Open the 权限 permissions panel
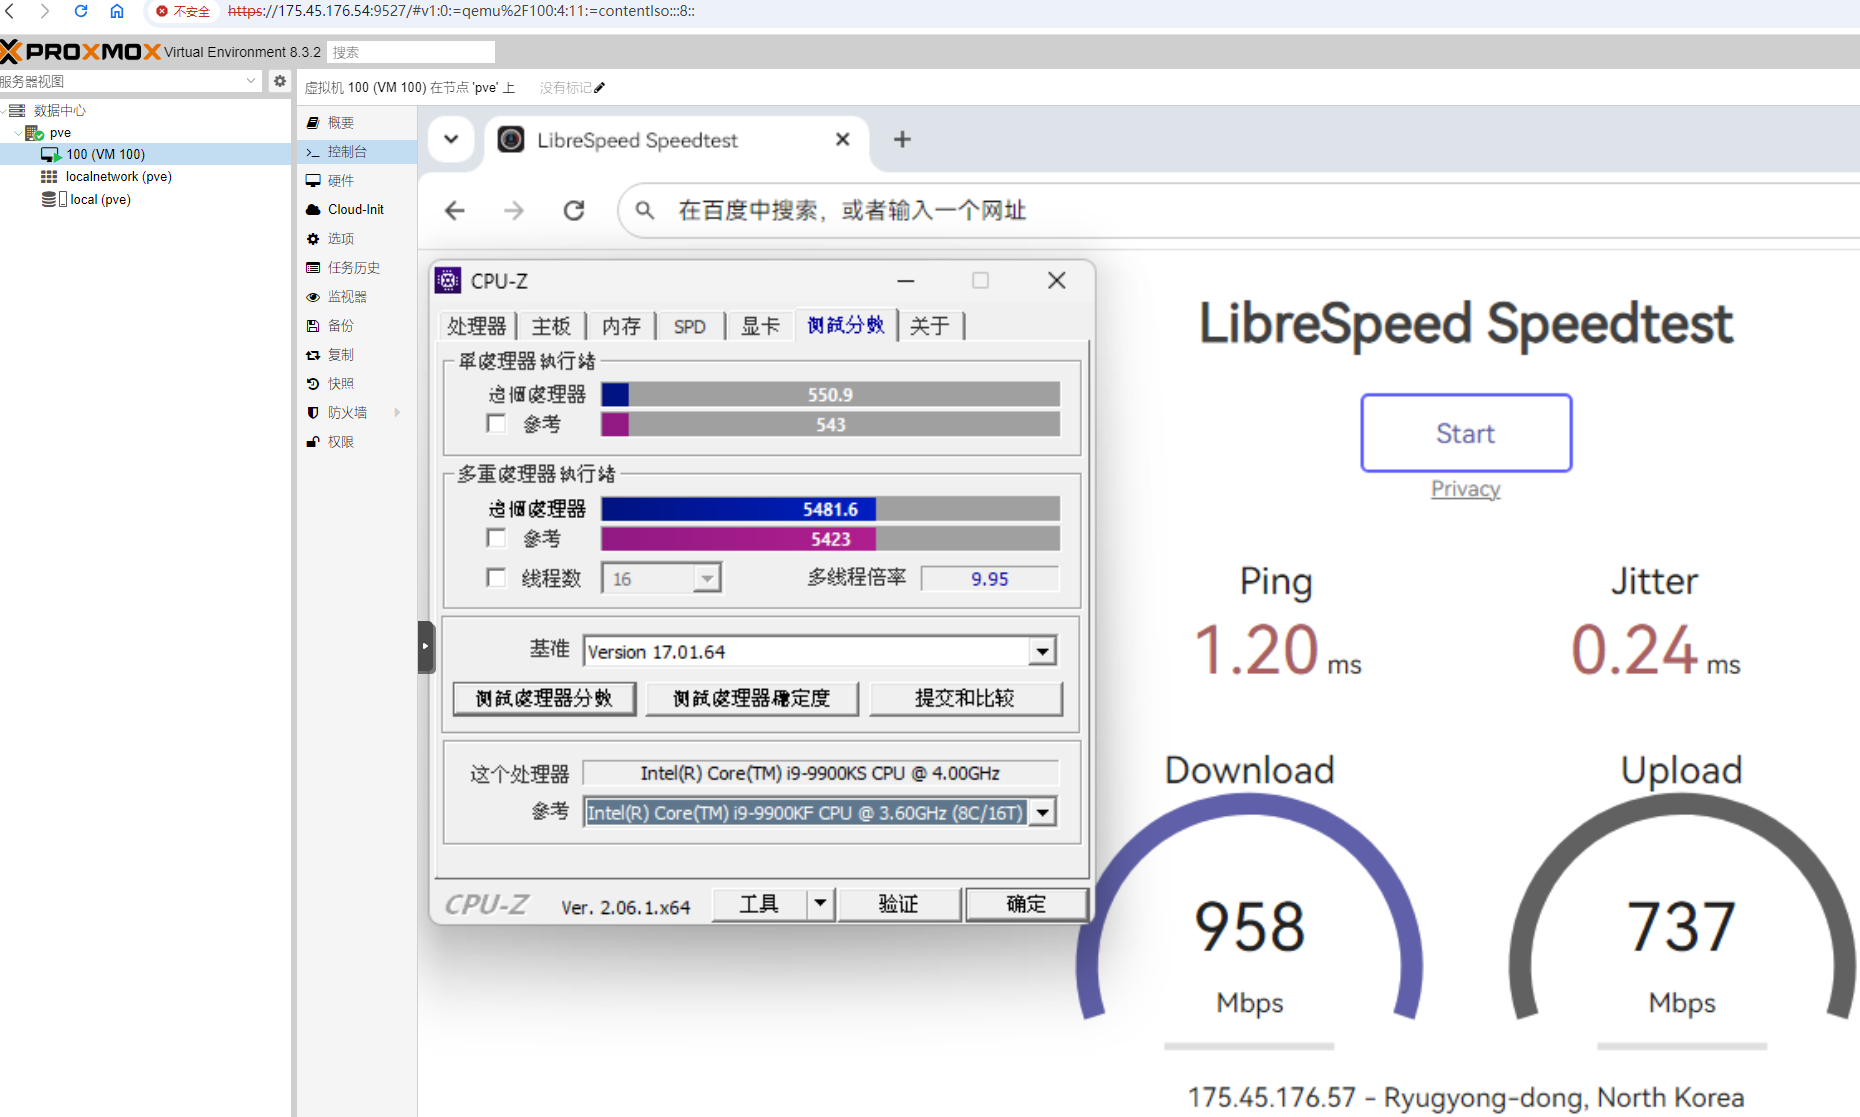 357,442
